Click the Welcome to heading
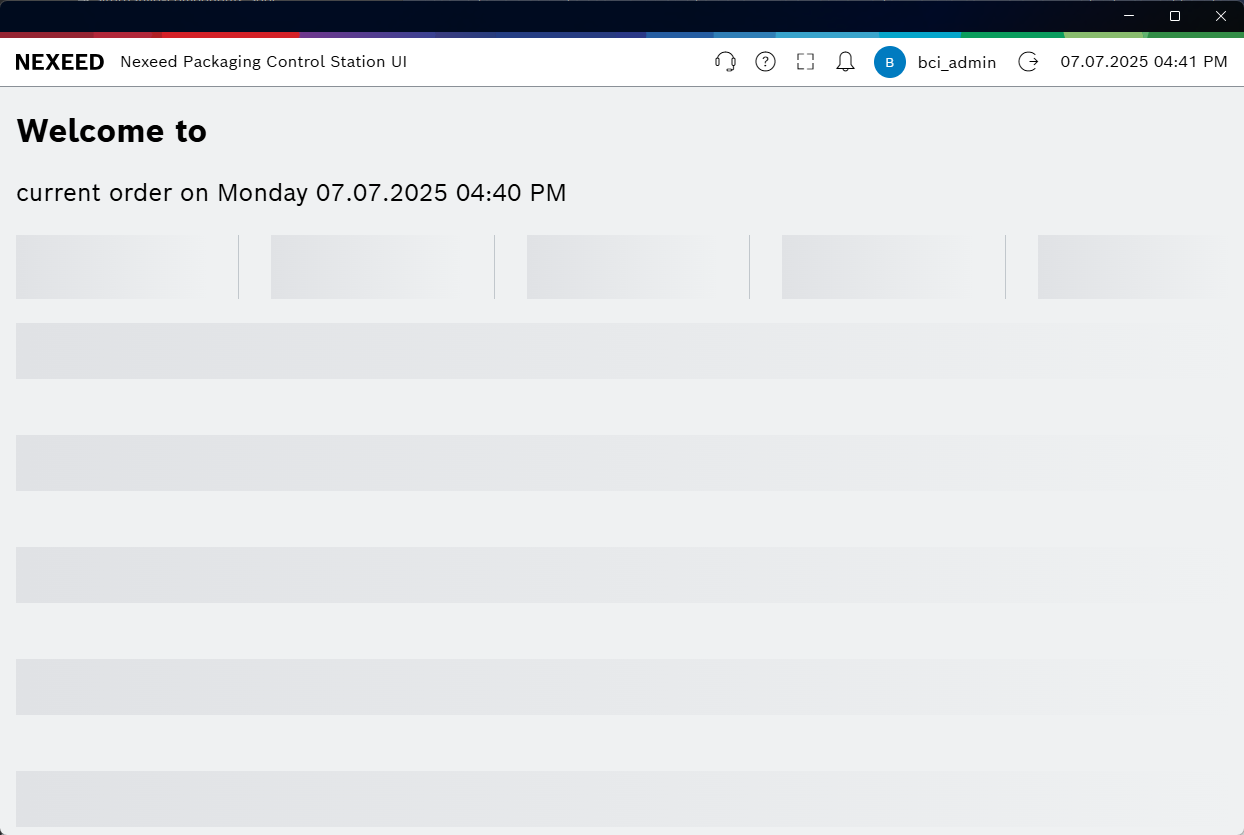This screenshot has height=835, width=1244. coord(112,131)
